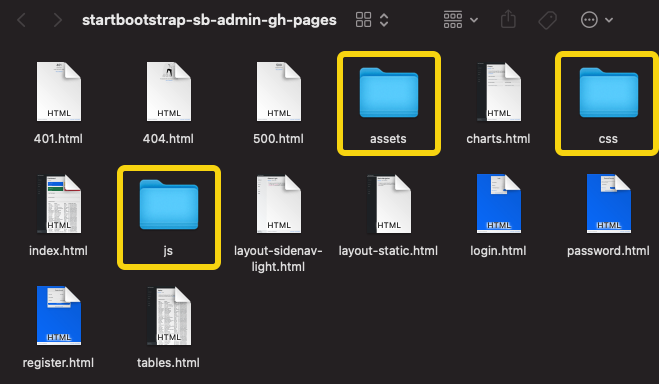
Task: Click the 404.html file name label
Action: click(x=168, y=139)
